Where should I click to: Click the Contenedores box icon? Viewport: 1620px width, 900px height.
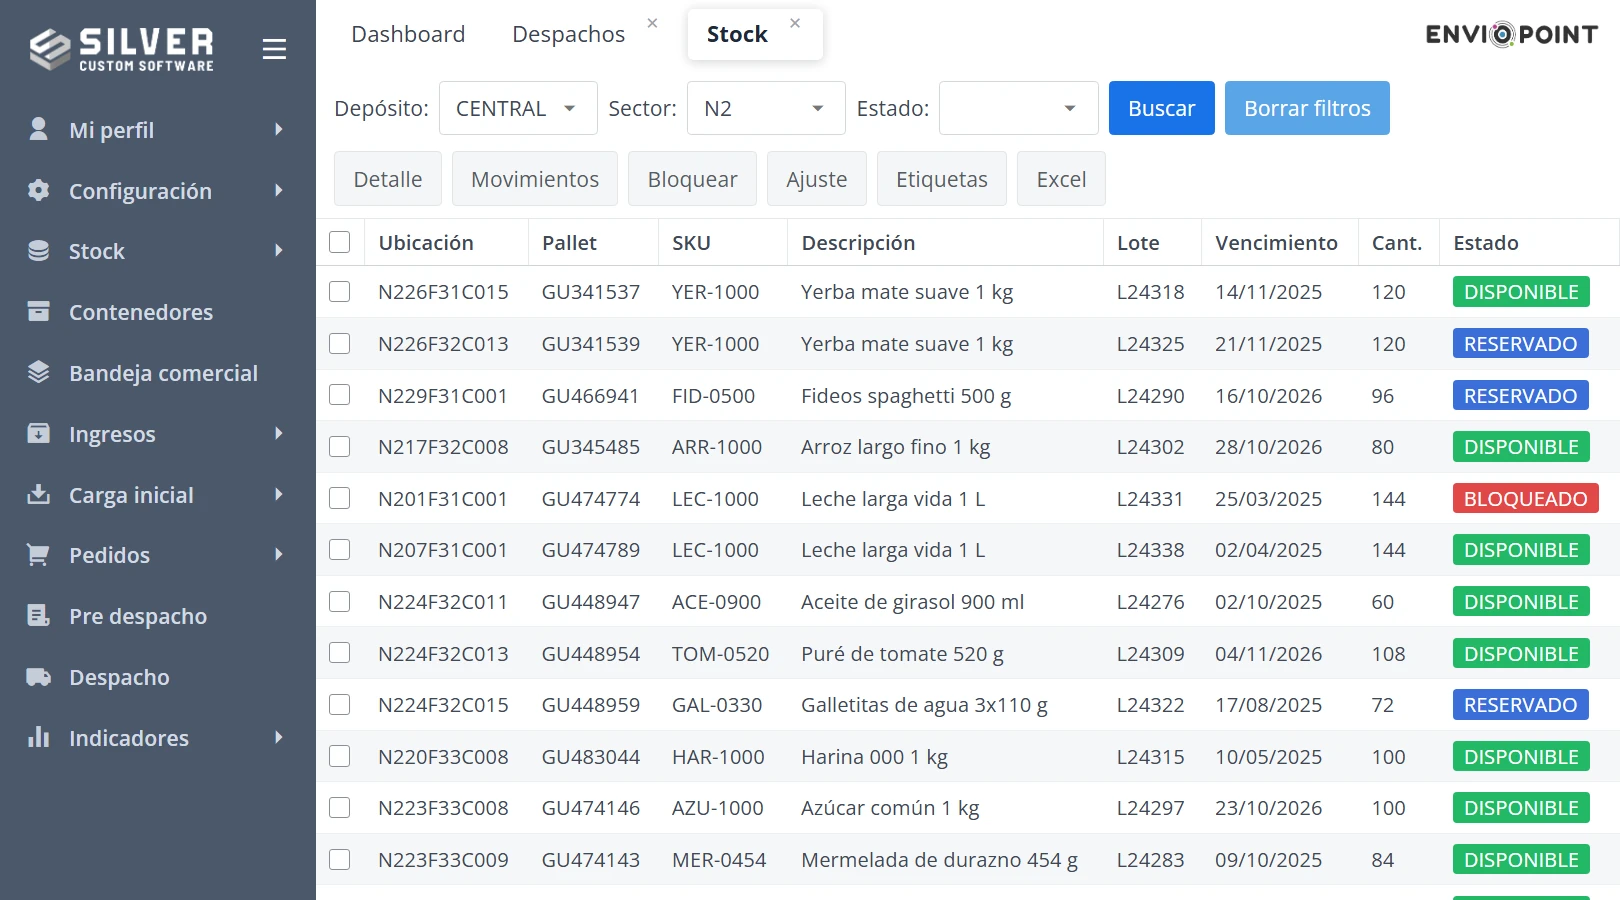tap(38, 312)
